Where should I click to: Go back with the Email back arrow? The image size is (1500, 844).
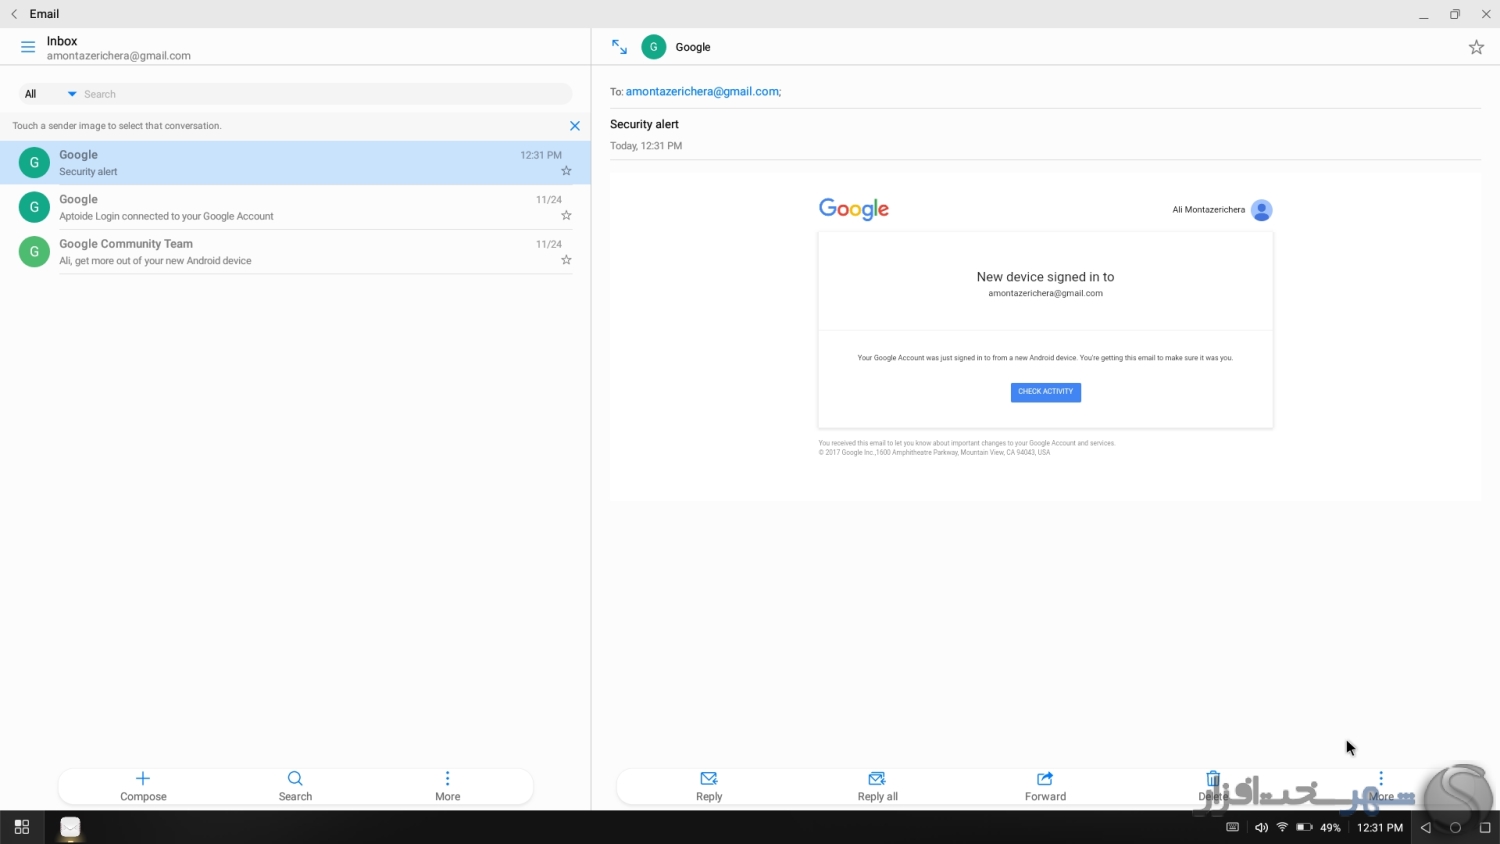click(14, 14)
